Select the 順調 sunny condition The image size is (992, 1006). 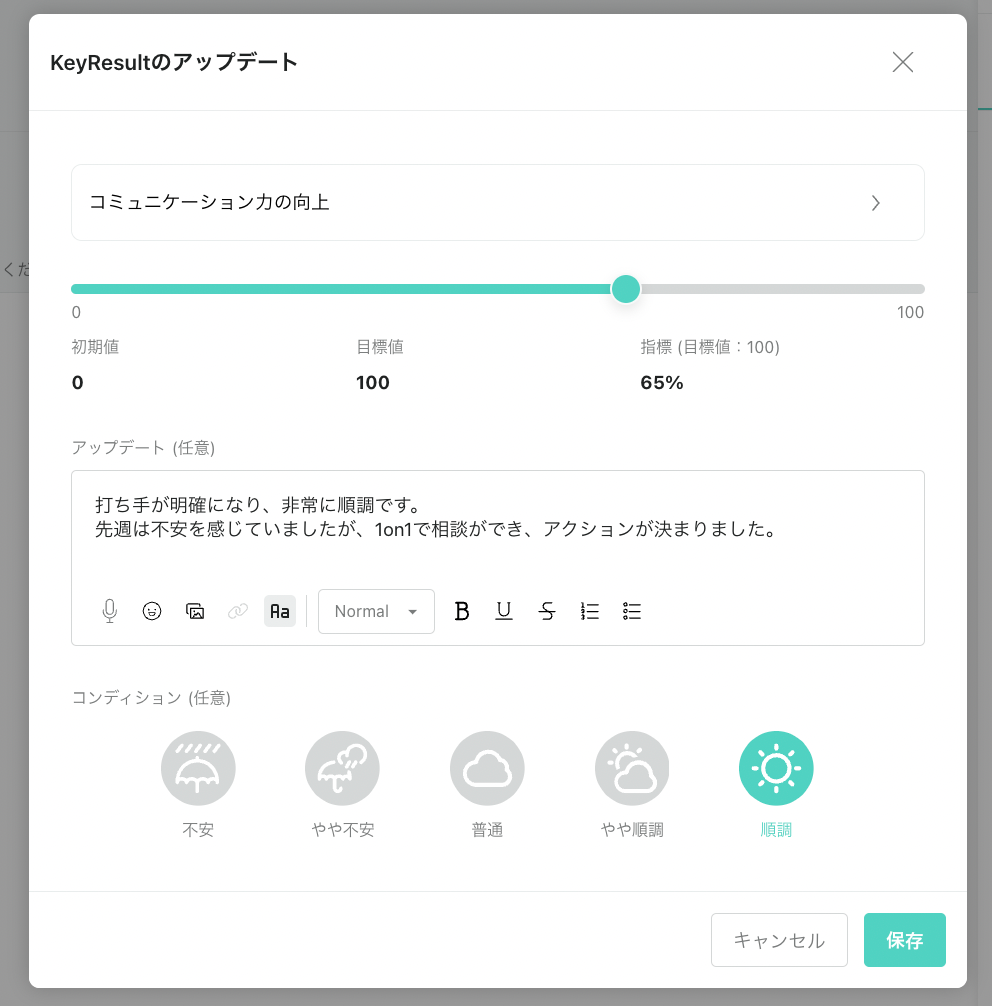click(x=776, y=768)
